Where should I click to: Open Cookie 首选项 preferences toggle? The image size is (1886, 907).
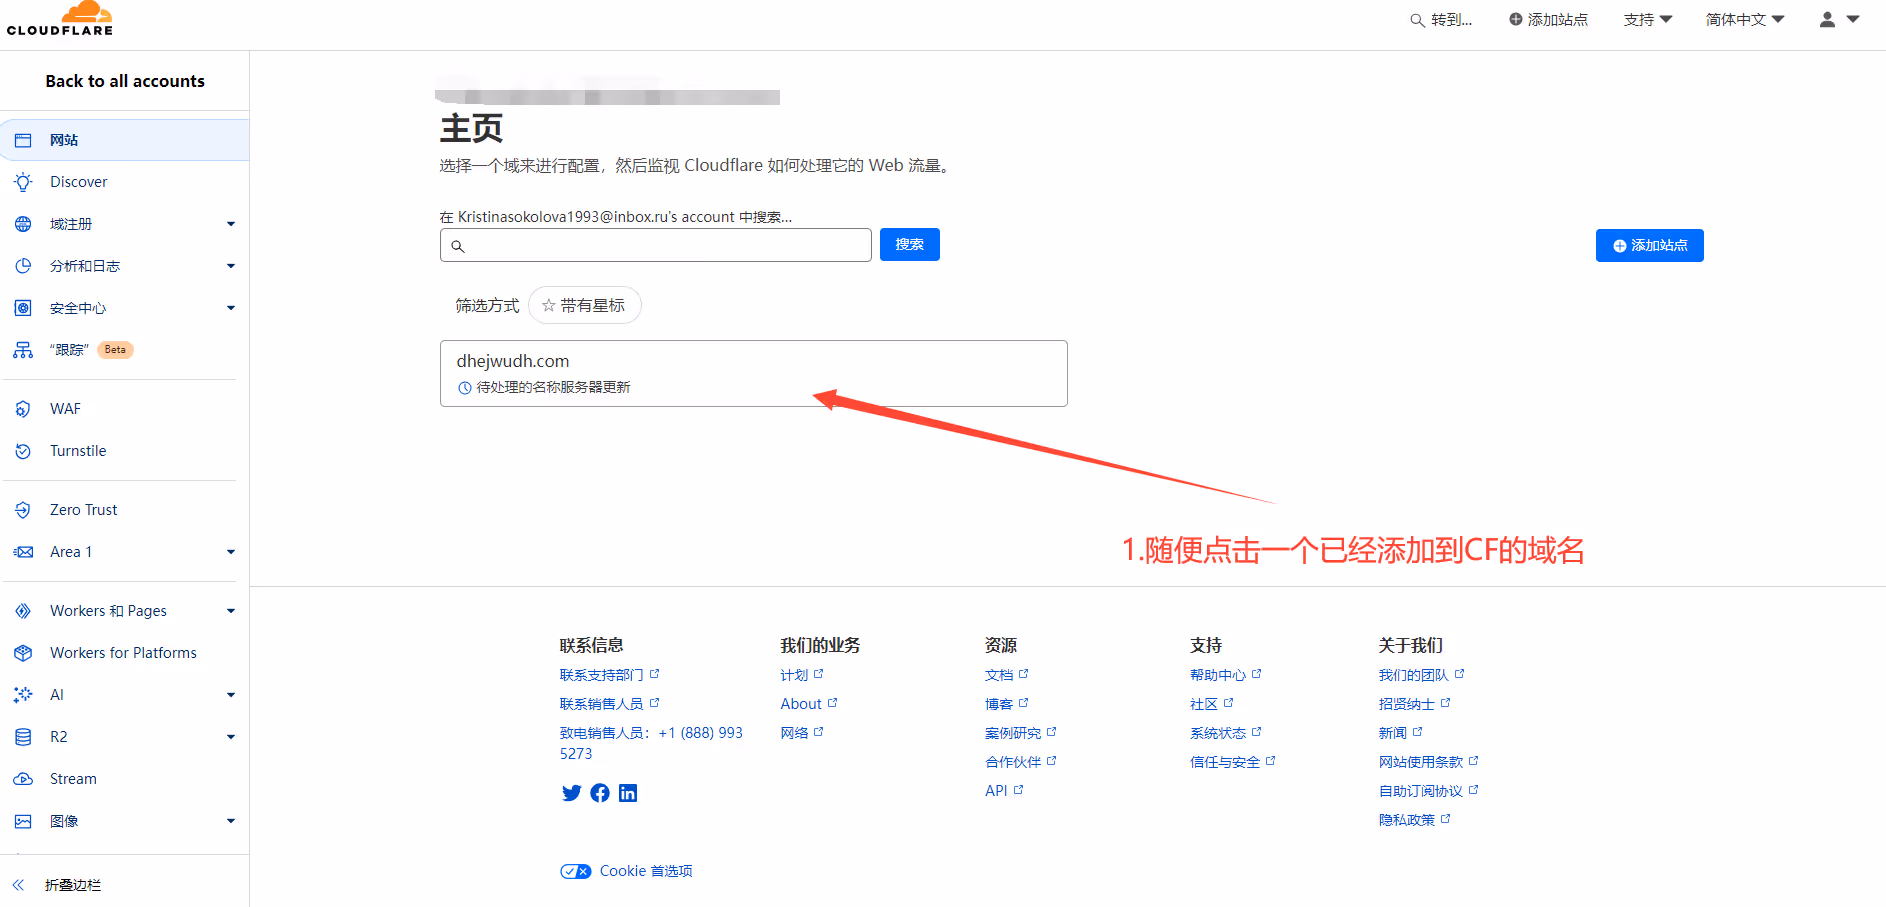tap(576, 871)
